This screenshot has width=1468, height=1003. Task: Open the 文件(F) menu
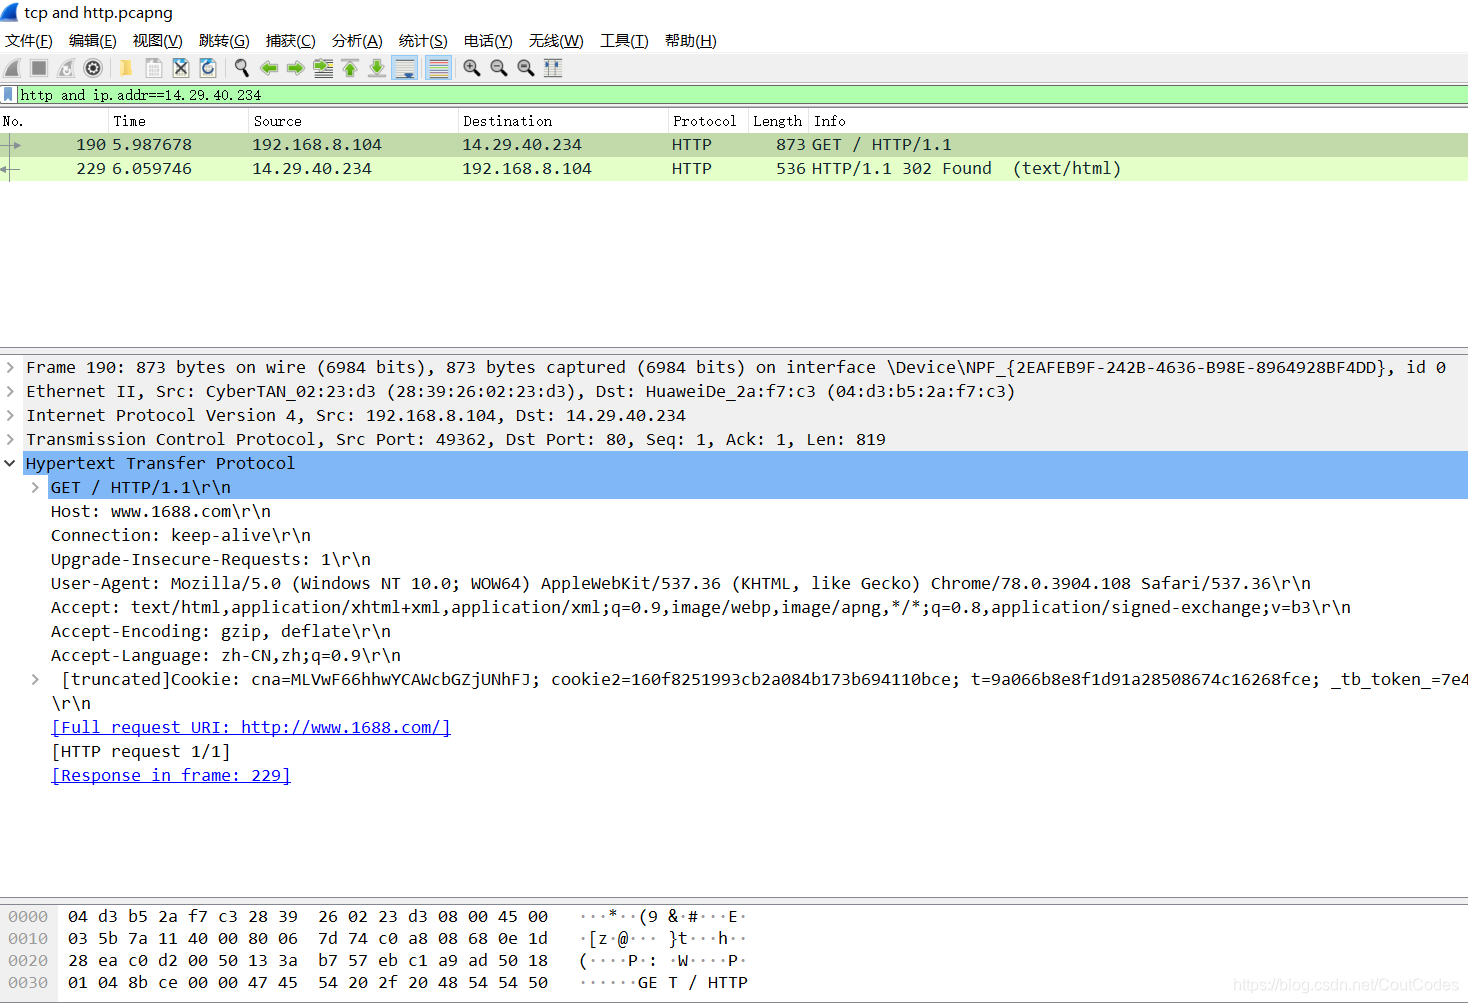coord(29,41)
